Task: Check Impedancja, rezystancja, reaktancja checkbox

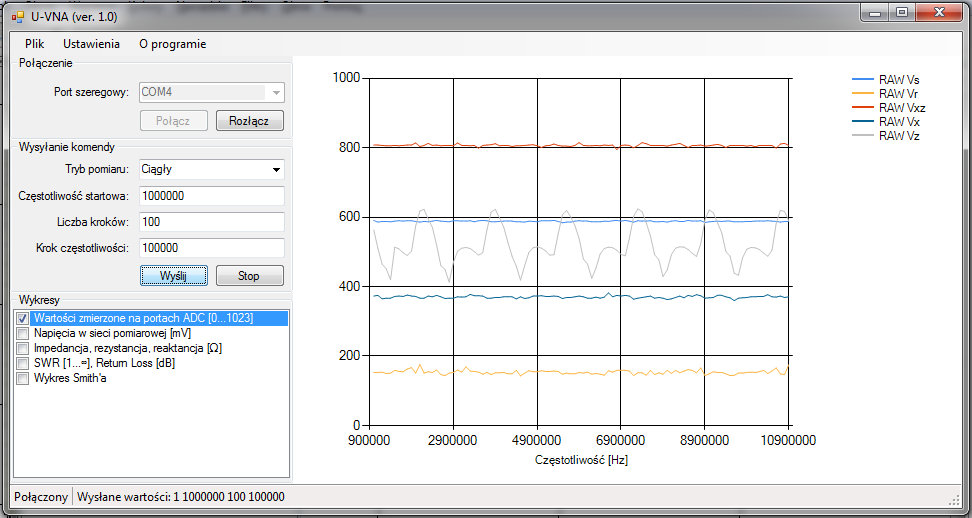Action: 23,348
